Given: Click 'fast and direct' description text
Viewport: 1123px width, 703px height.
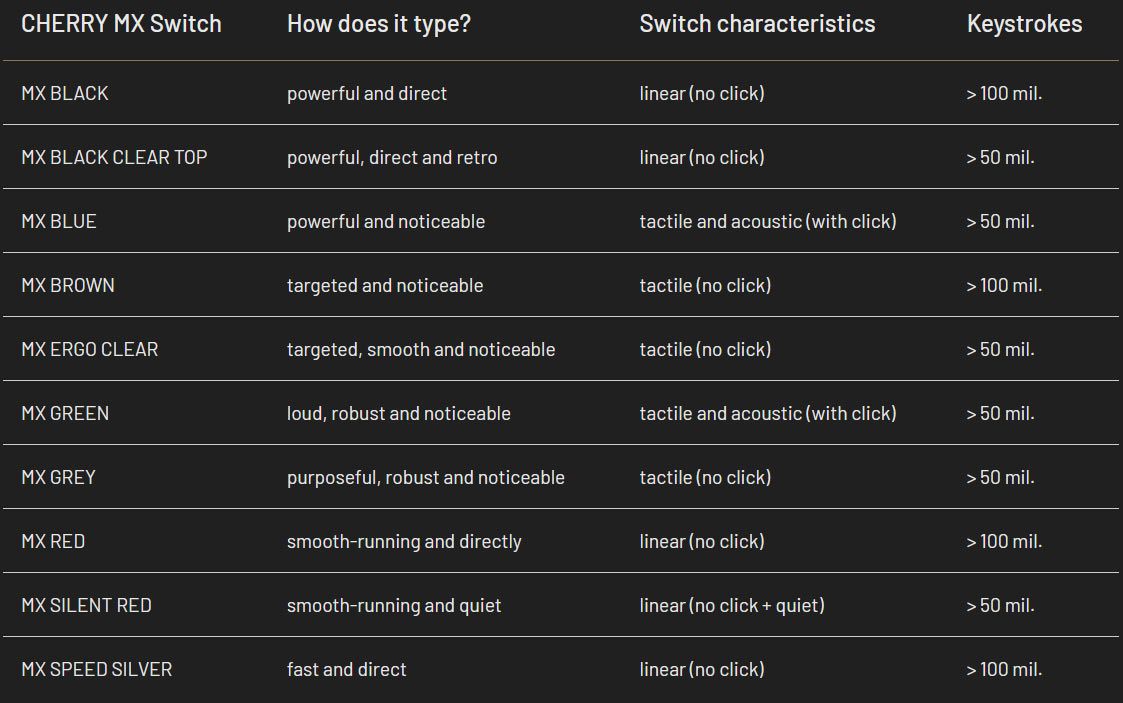Looking at the screenshot, I should click(347, 669).
